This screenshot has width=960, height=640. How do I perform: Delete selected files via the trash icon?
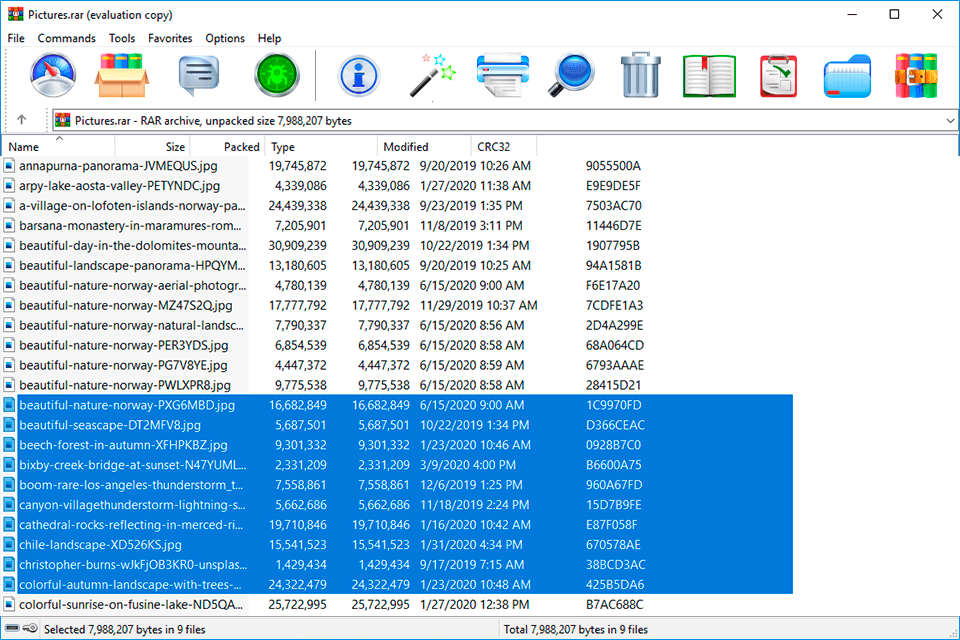(640, 75)
